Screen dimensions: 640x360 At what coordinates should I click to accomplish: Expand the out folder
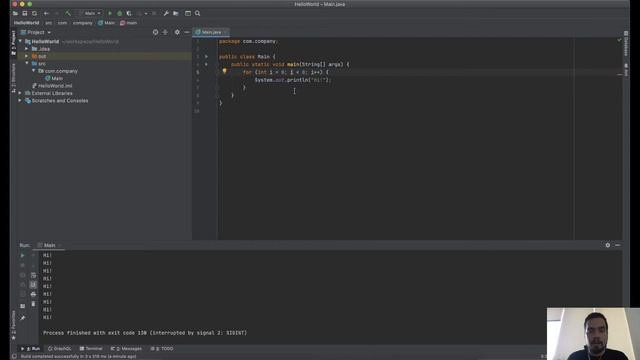tap(27, 56)
